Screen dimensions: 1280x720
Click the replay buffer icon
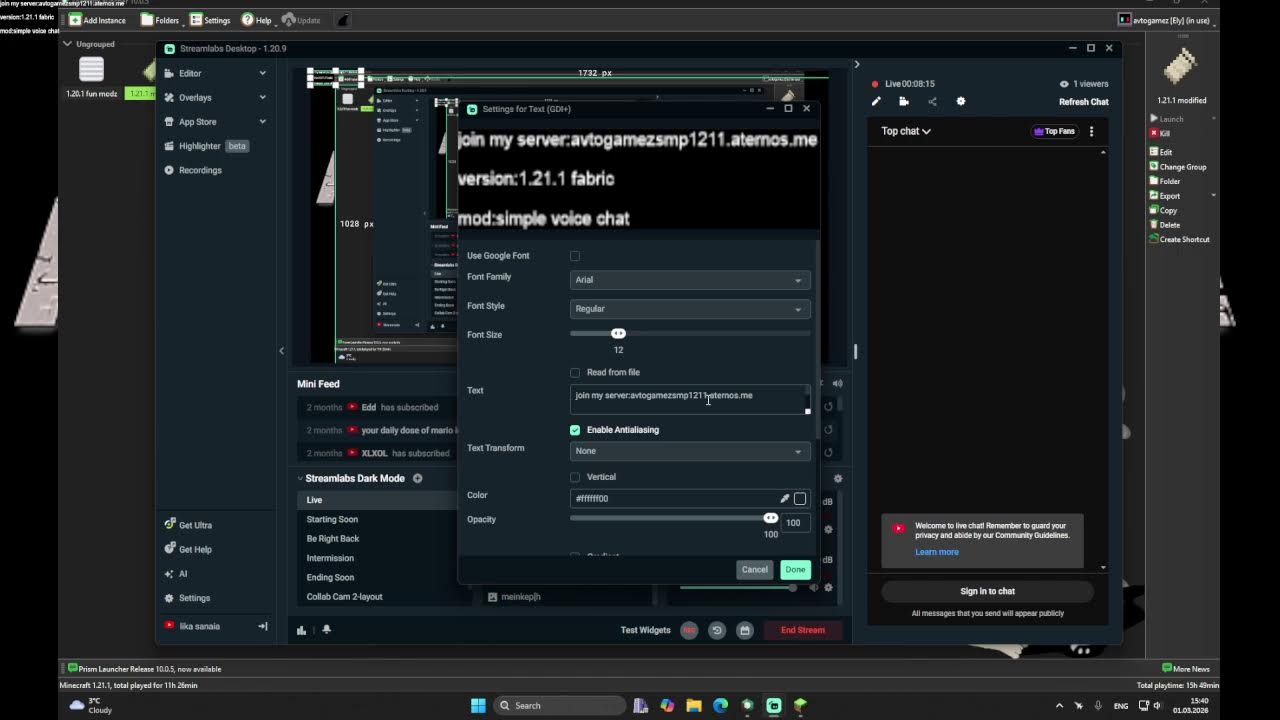[717, 630]
